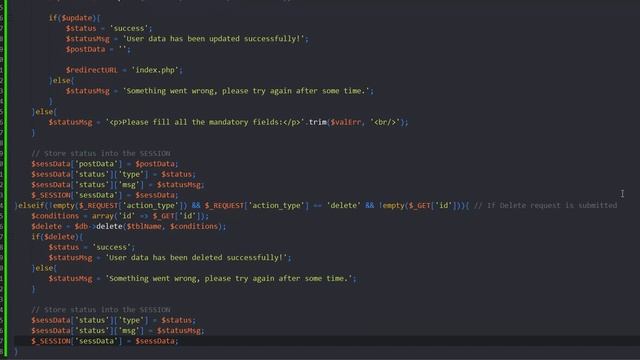
Task: Click the '<br/>' string argument
Action: (x=386, y=122)
